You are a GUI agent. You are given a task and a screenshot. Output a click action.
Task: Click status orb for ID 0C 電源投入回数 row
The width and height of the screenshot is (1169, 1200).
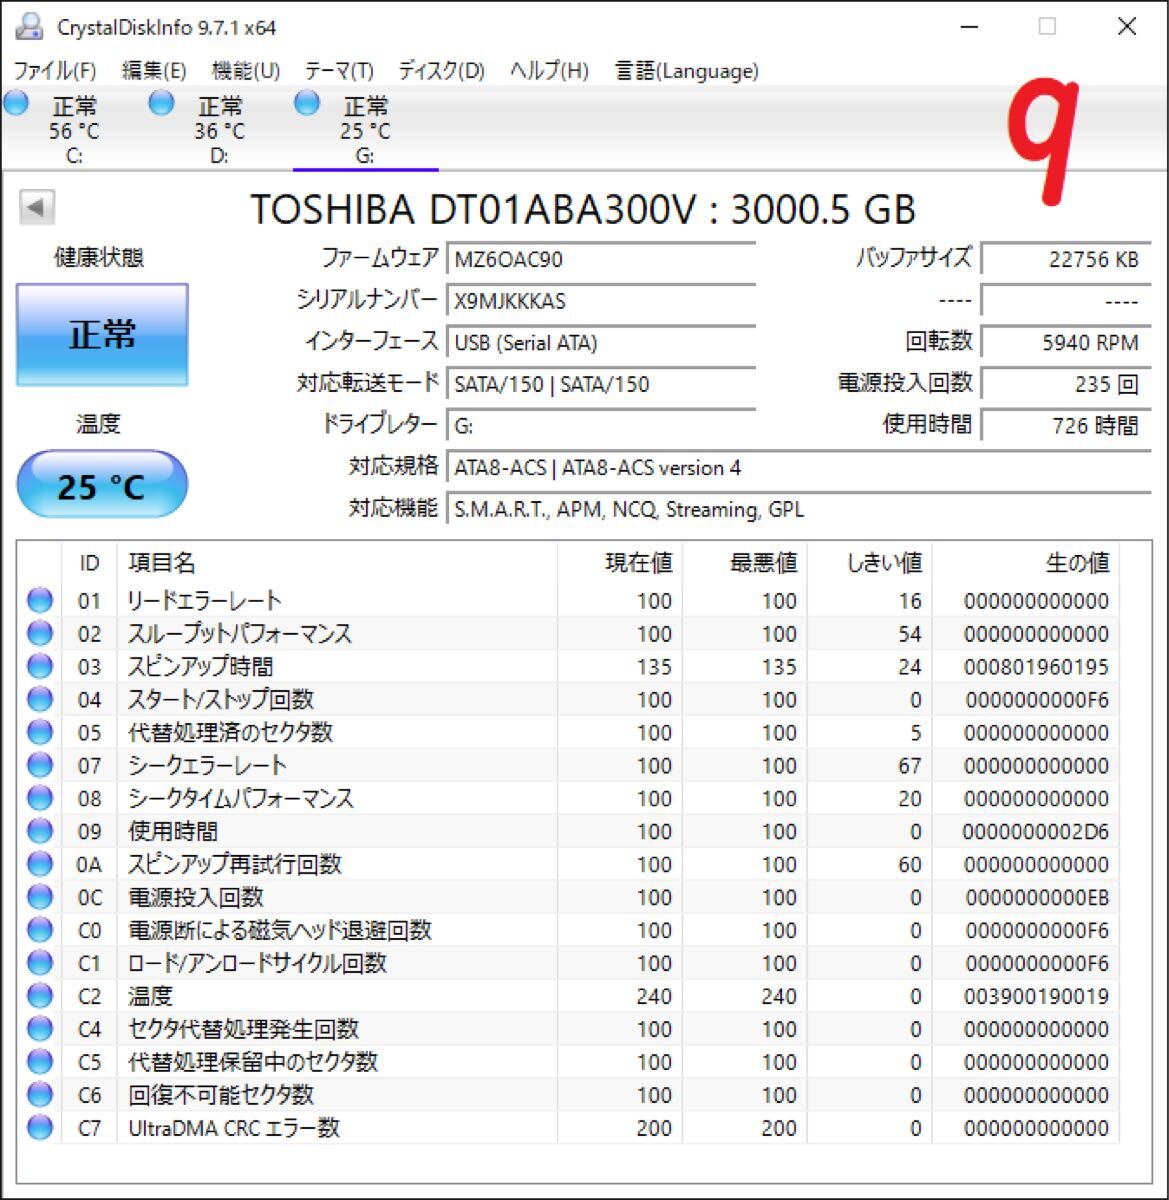pos(40,898)
